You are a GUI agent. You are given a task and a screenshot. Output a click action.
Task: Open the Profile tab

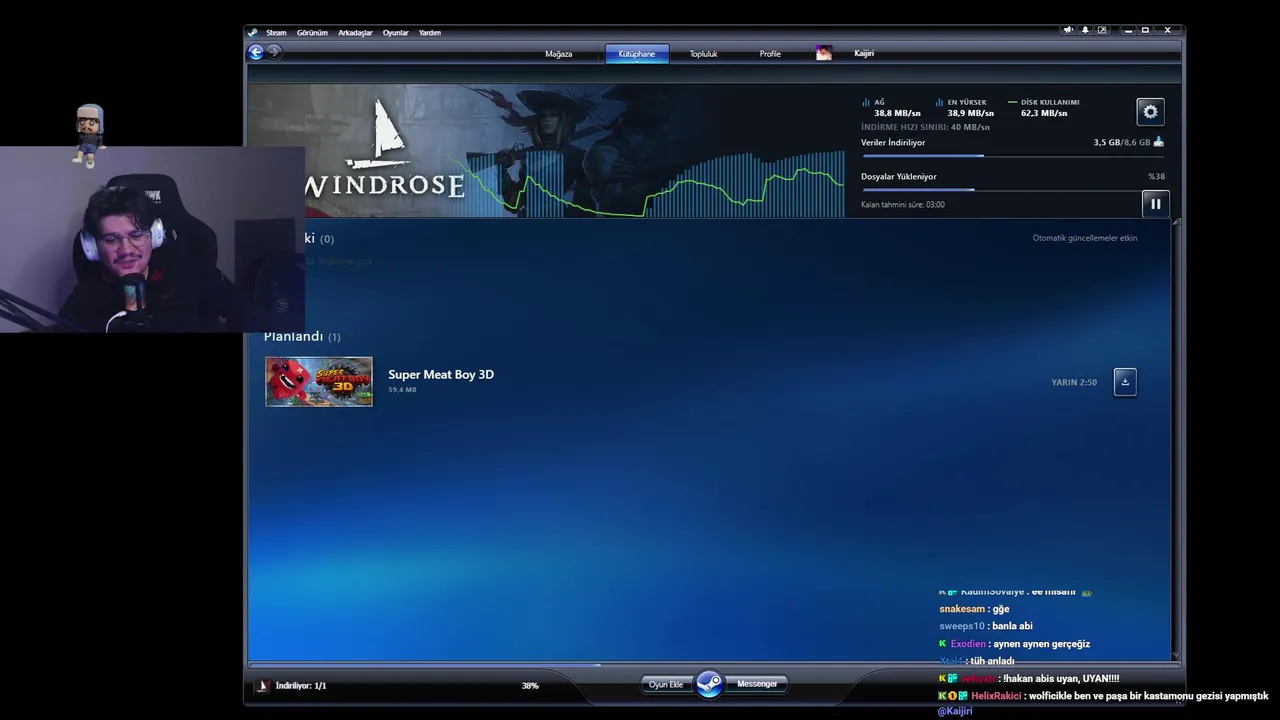pyautogui.click(x=770, y=53)
